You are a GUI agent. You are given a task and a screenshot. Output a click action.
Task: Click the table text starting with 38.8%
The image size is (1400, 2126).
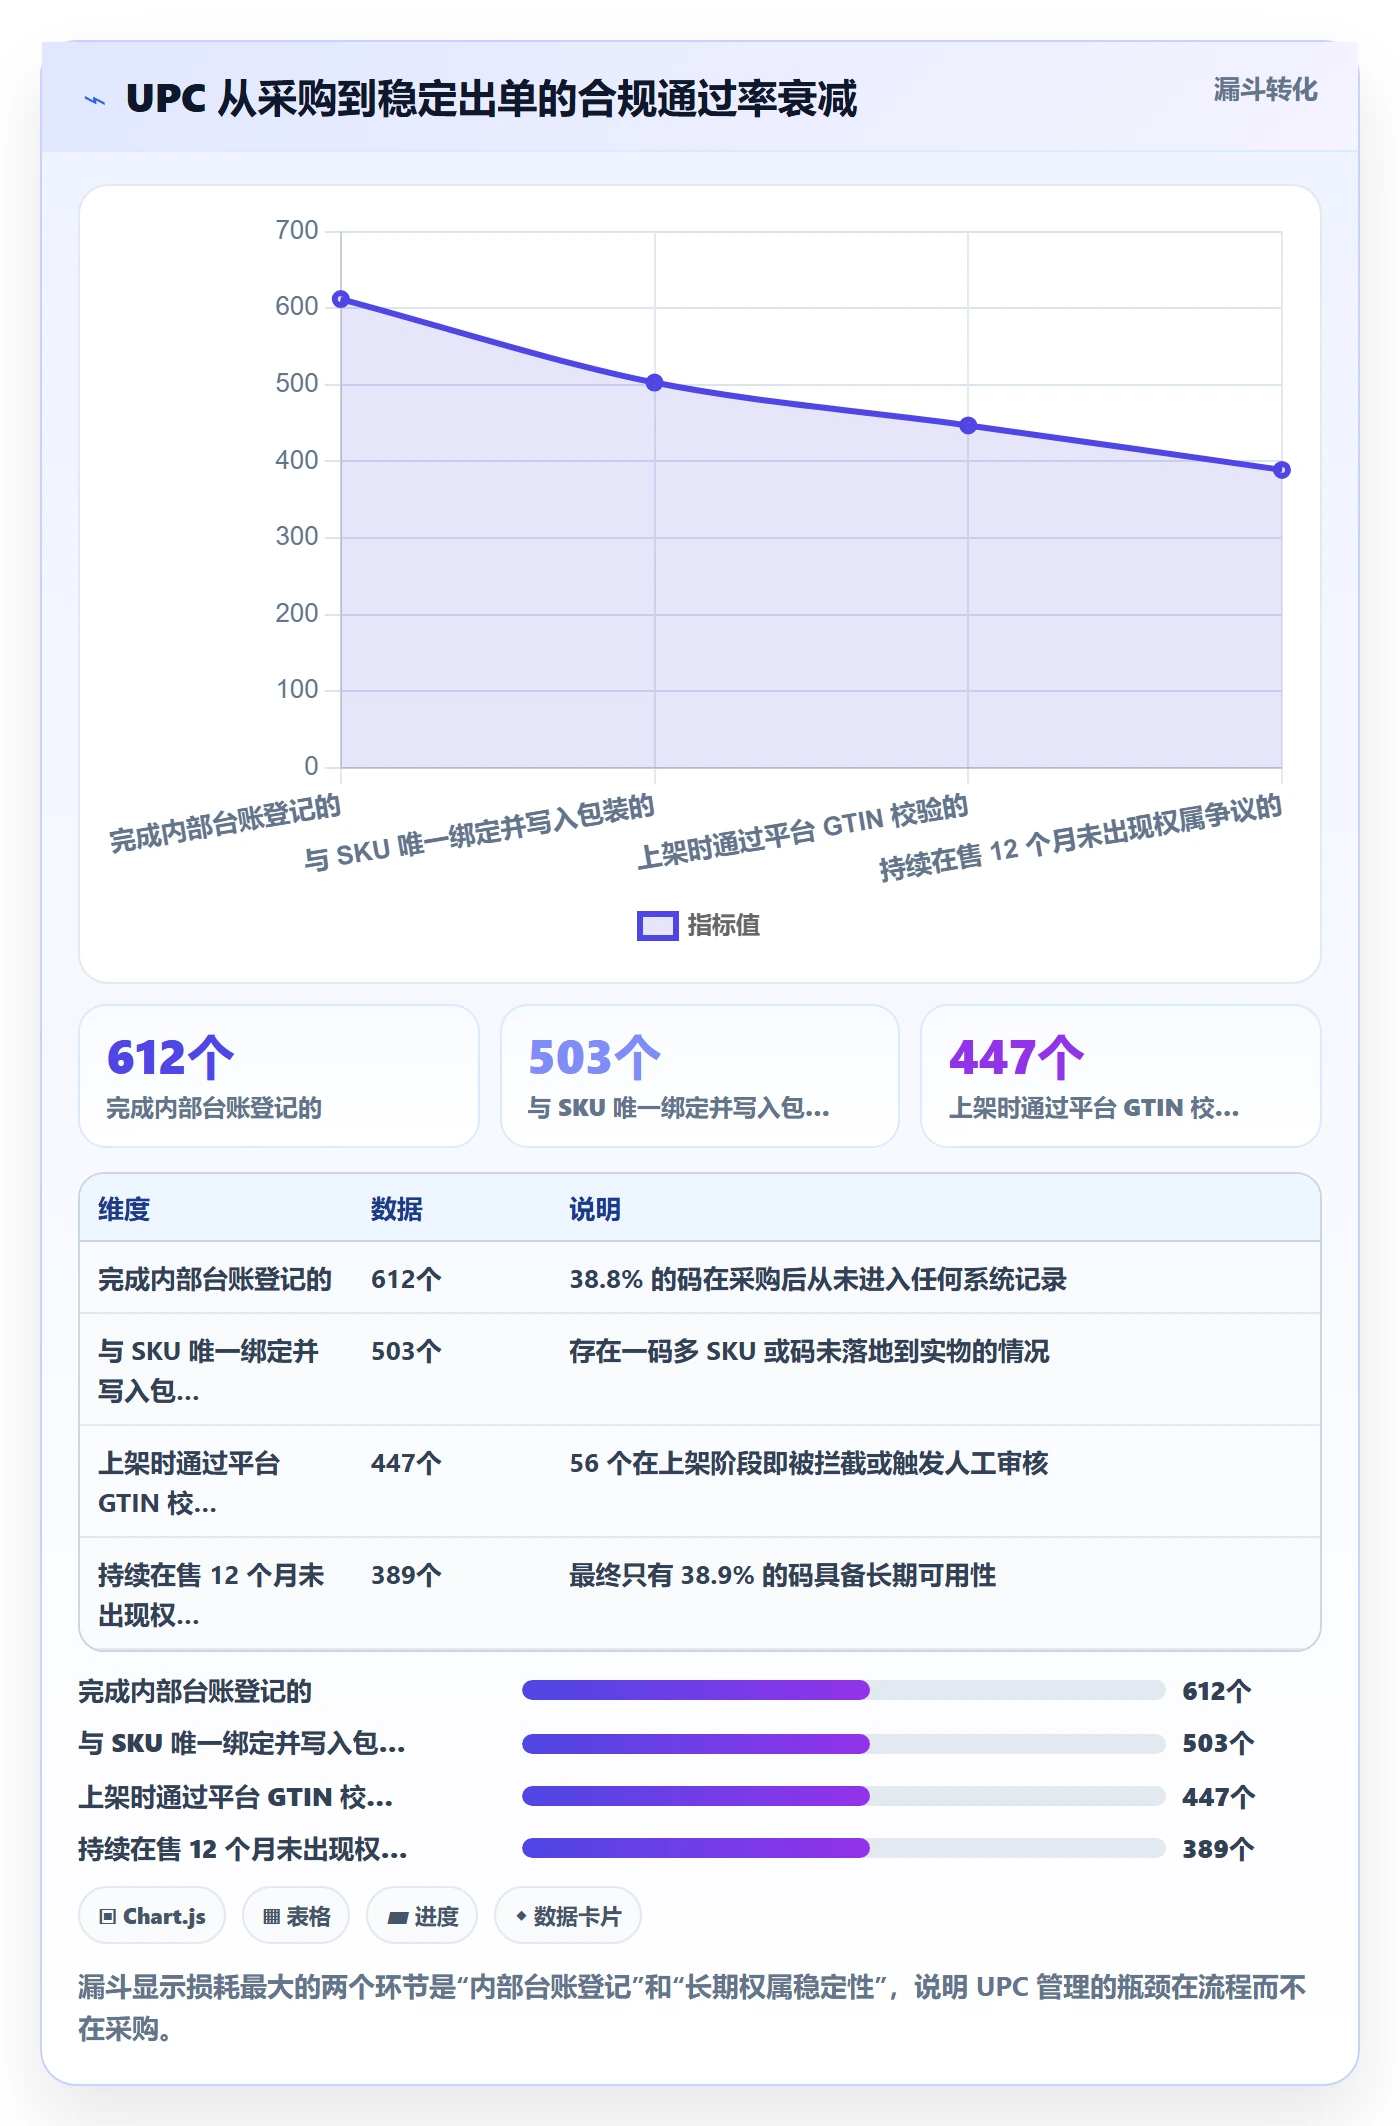(x=818, y=1279)
